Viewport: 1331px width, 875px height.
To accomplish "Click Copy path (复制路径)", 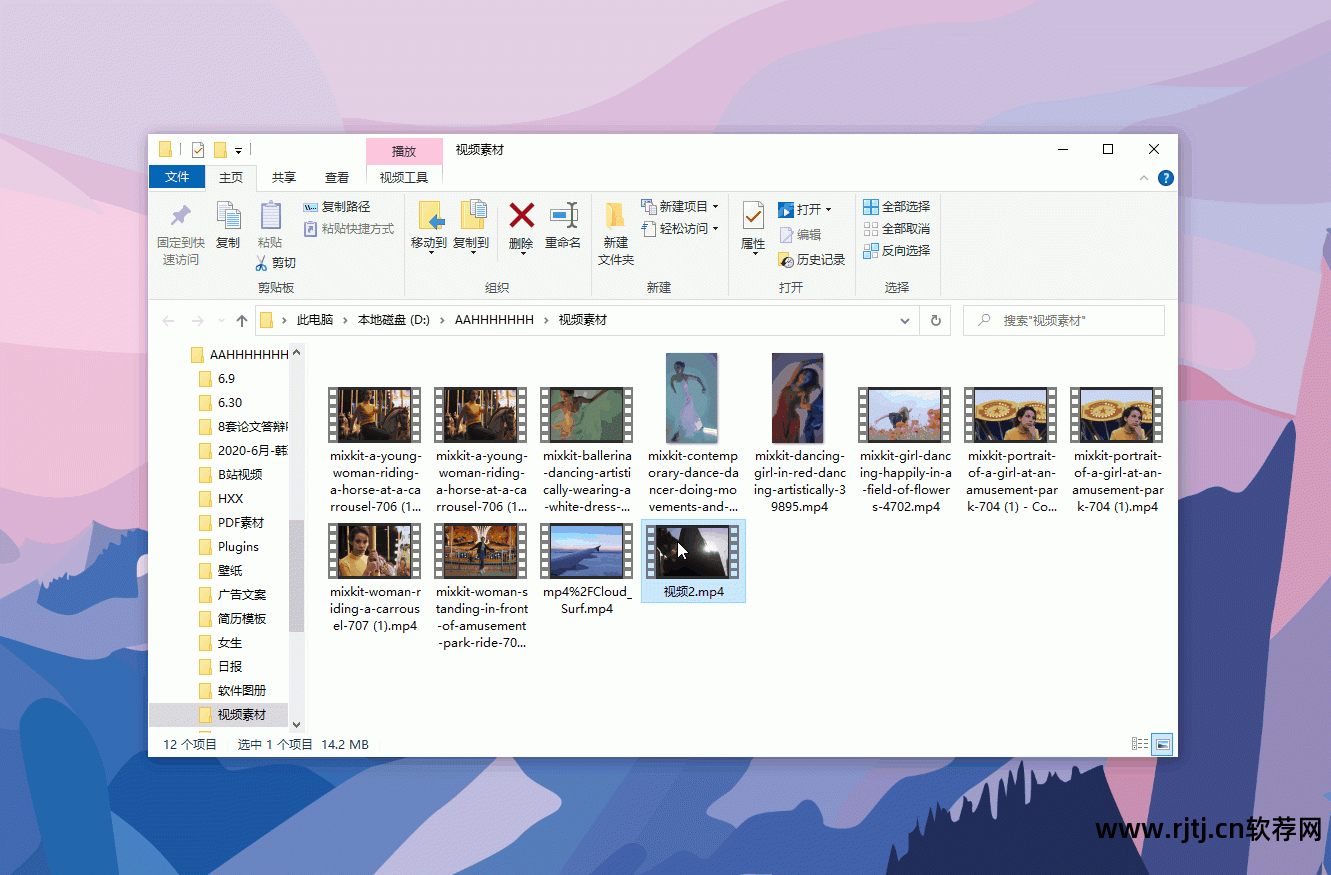I will coord(337,207).
